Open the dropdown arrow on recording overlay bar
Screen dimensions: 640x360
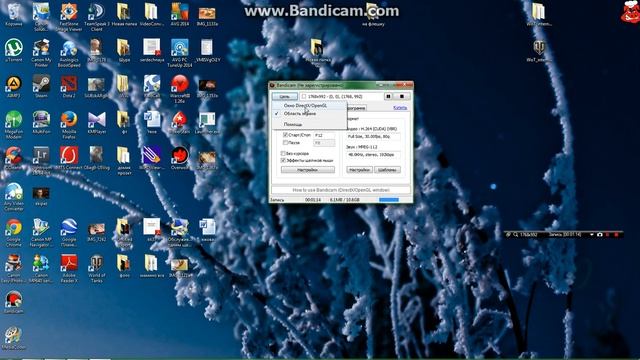(x=591, y=235)
